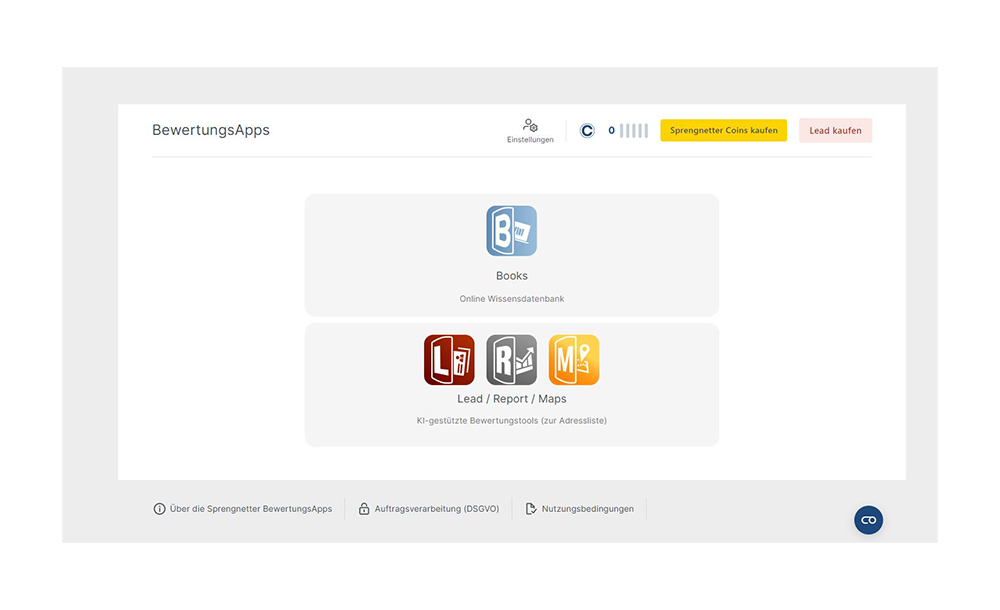Image resolution: width=1000 pixels, height=610 pixels.
Task: Open the Nutzungsbedingungen link
Action: click(x=588, y=509)
